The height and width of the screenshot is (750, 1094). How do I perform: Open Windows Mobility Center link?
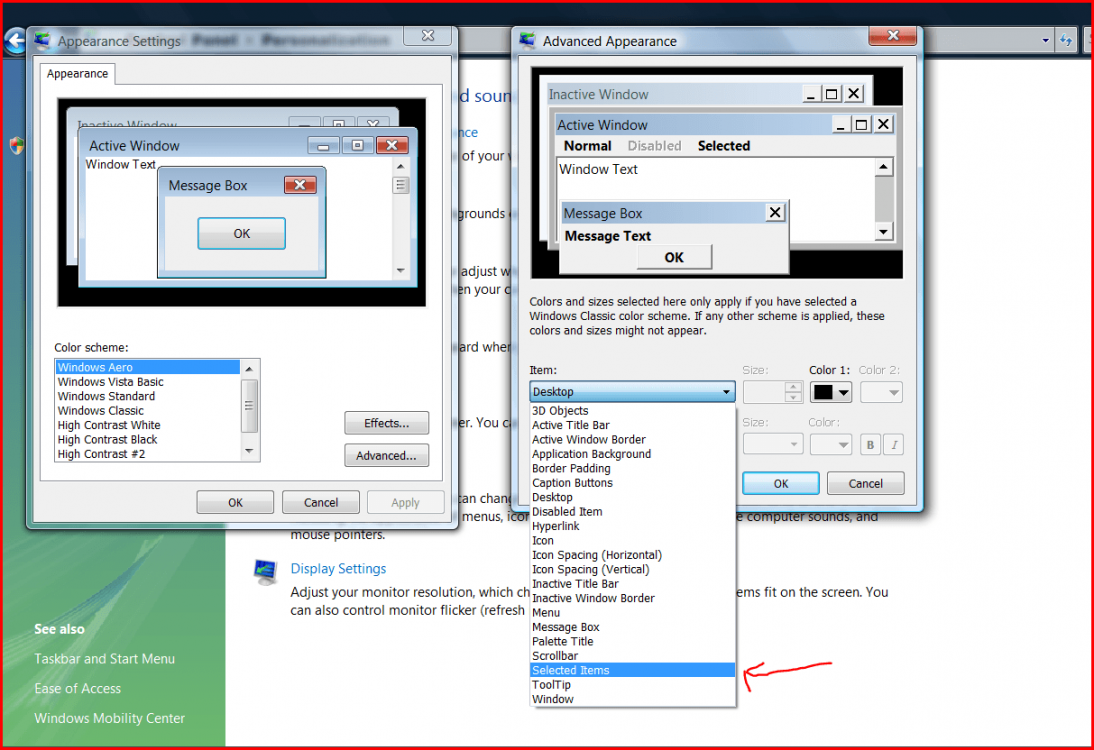[x=110, y=718]
